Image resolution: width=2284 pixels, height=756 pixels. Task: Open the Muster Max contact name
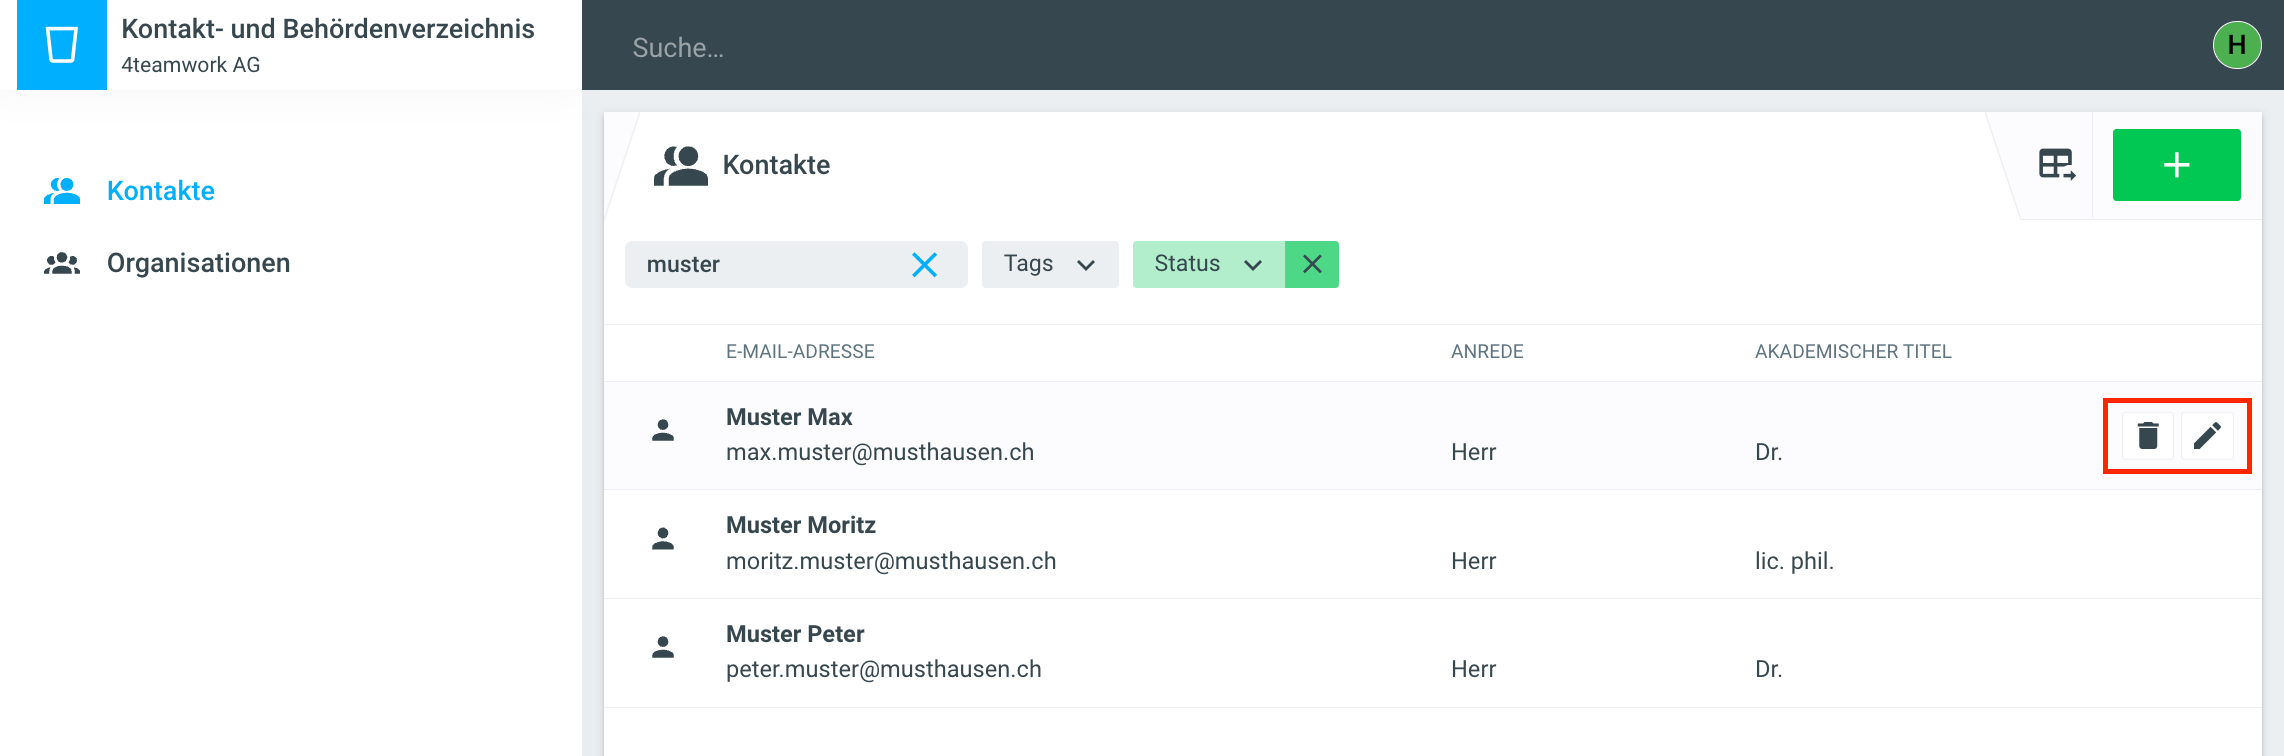coord(789,417)
